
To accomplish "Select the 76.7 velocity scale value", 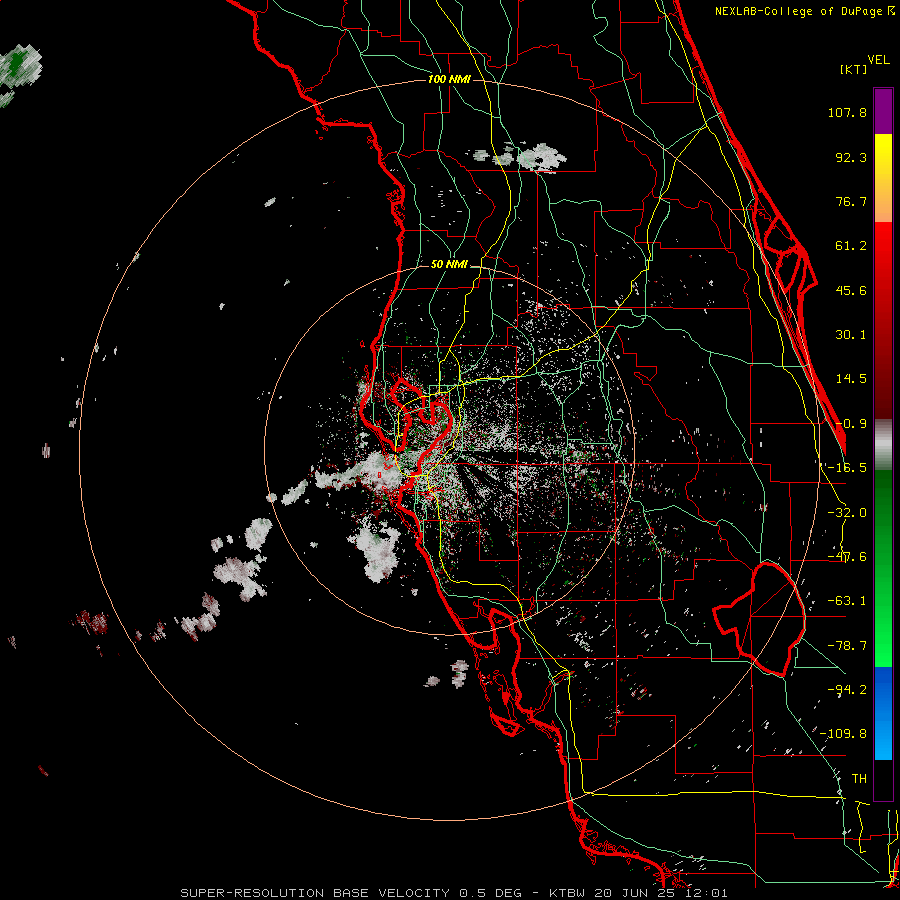I will click(x=851, y=201).
